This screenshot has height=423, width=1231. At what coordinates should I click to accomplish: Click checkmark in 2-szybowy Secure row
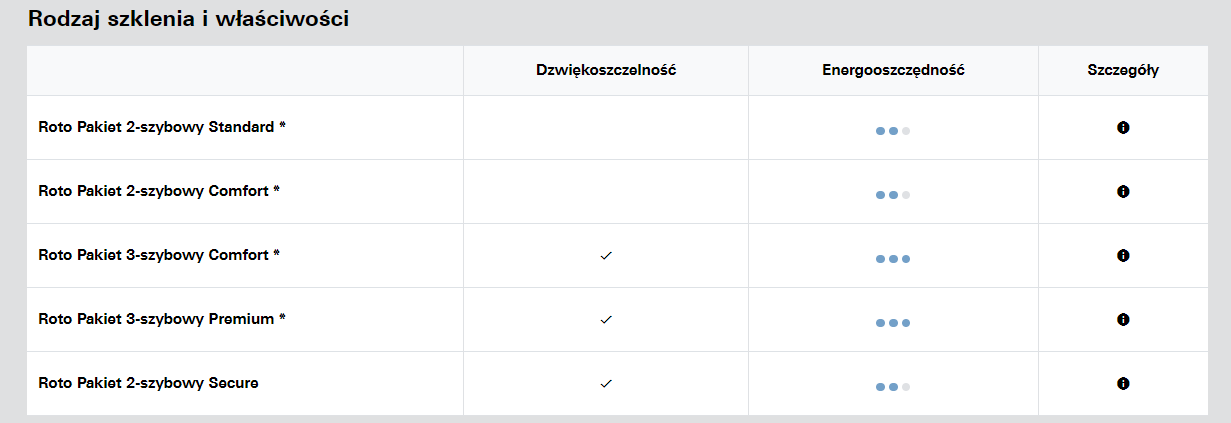coord(605,383)
